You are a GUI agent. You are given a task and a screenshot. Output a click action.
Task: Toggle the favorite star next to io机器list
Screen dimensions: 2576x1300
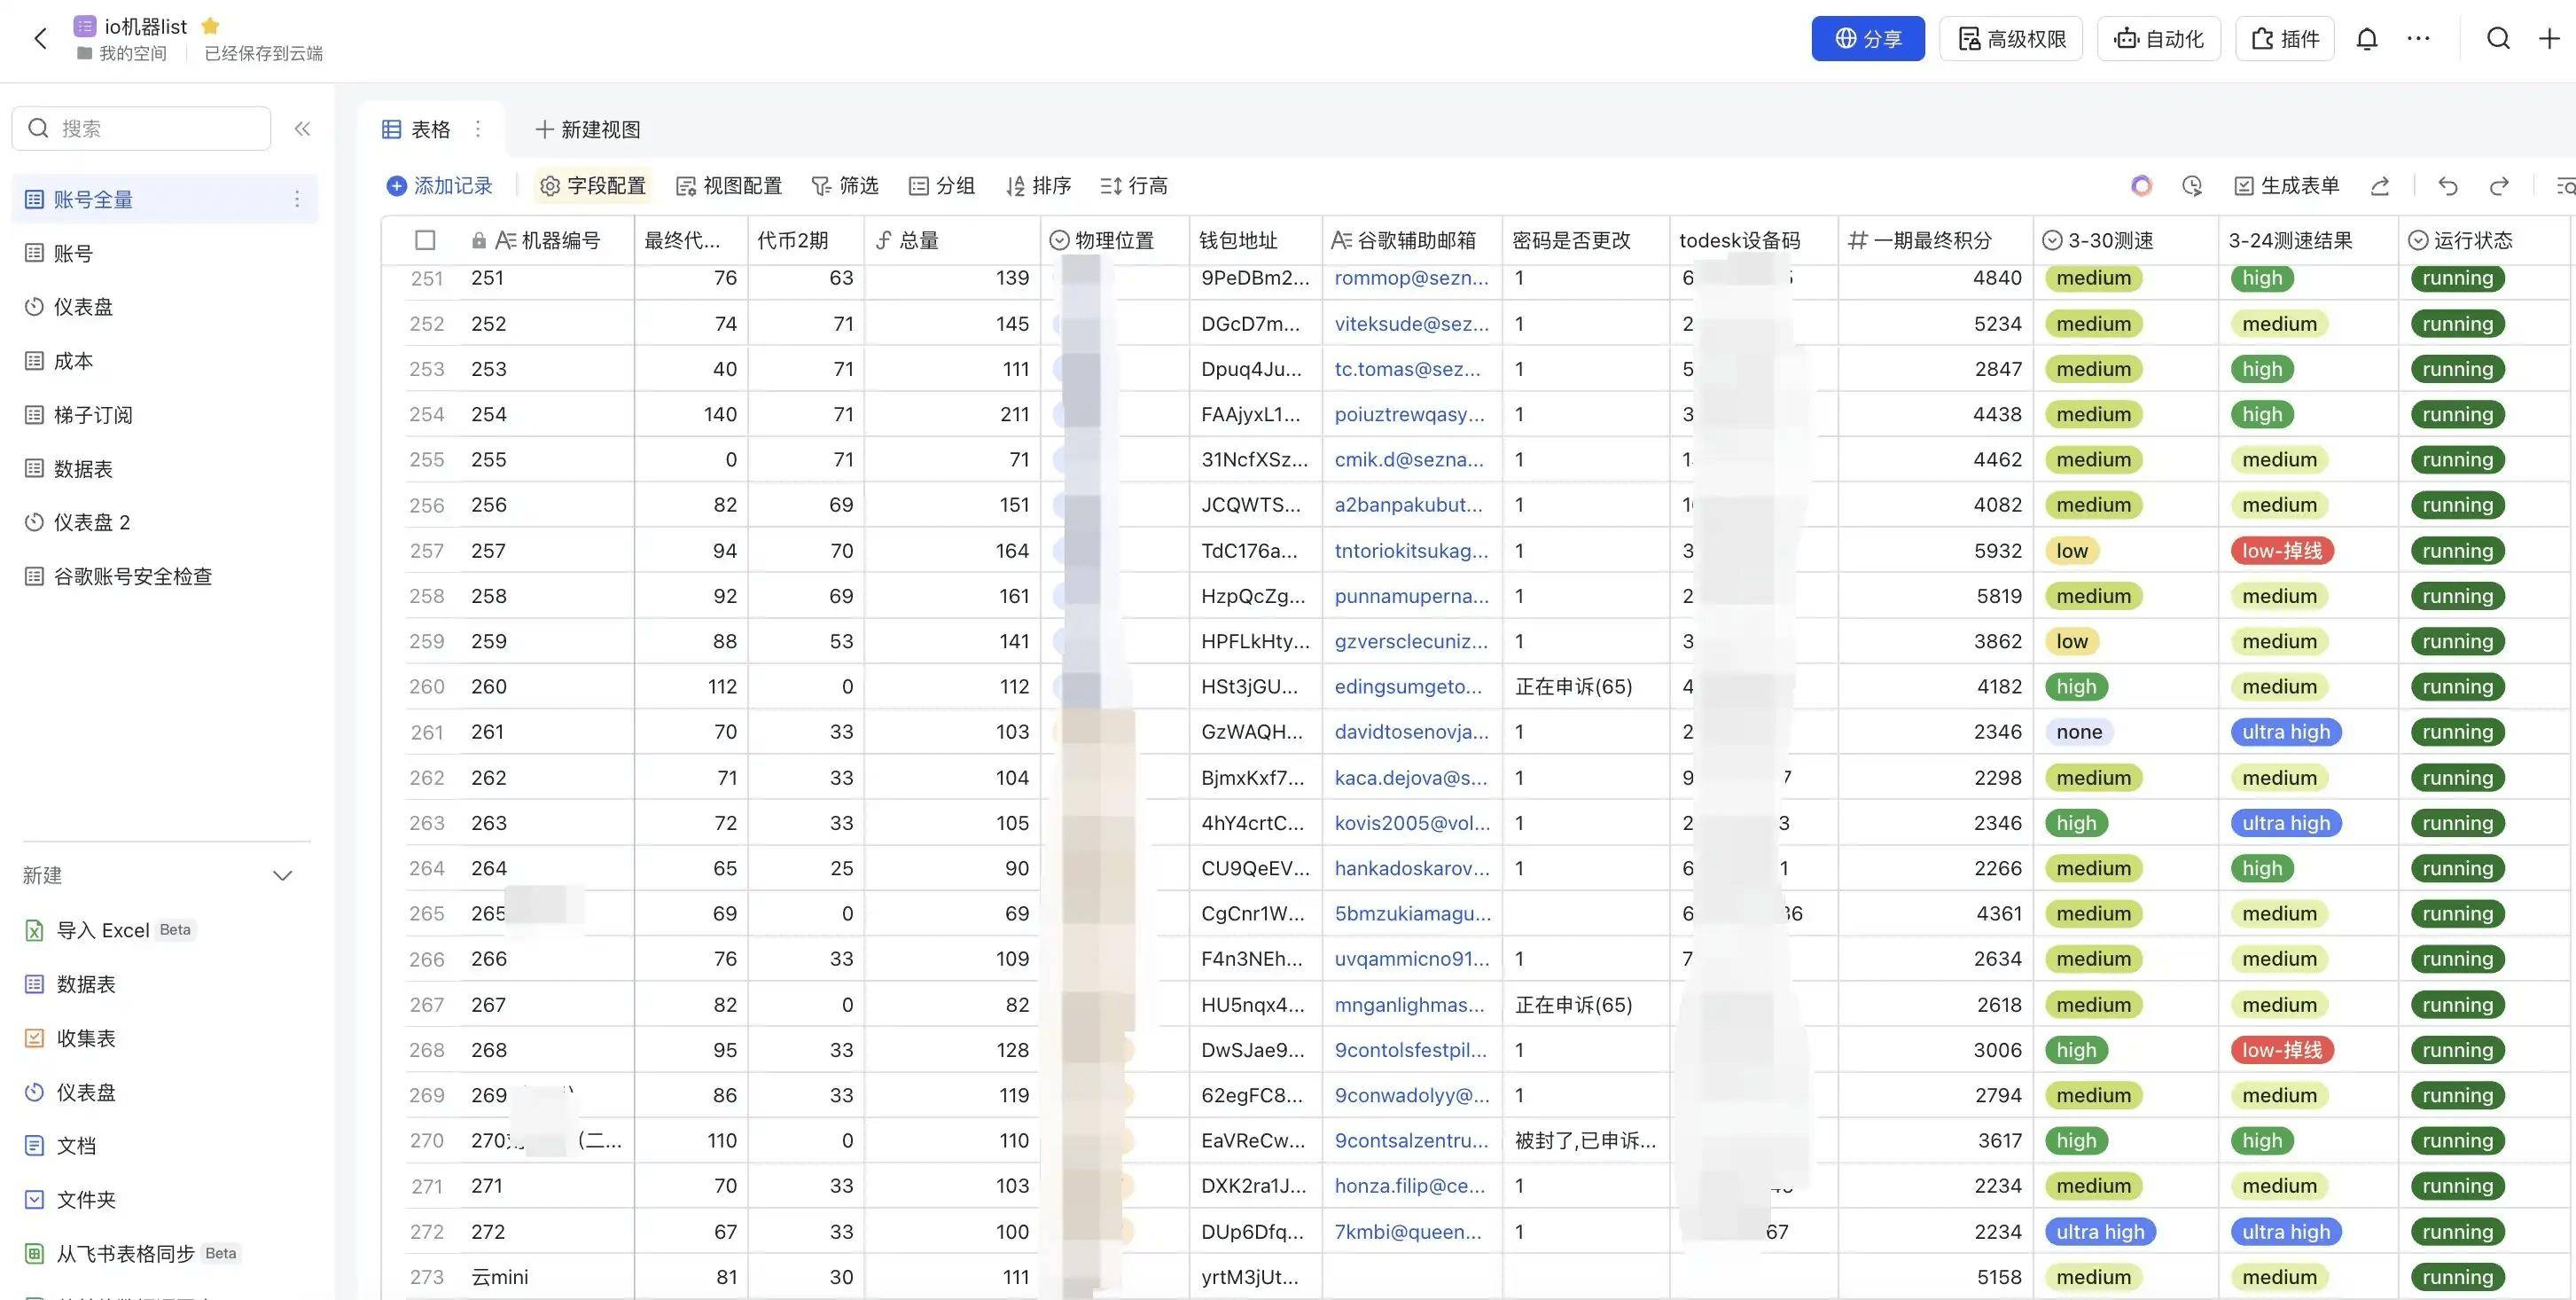pos(210,26)
